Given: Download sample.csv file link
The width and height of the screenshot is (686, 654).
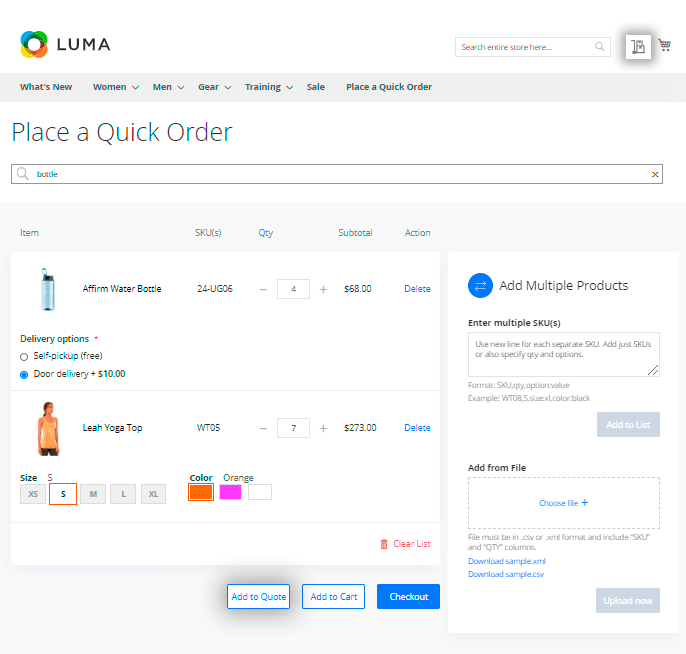Looking at the screenshot, I should [x=506, y=574].
